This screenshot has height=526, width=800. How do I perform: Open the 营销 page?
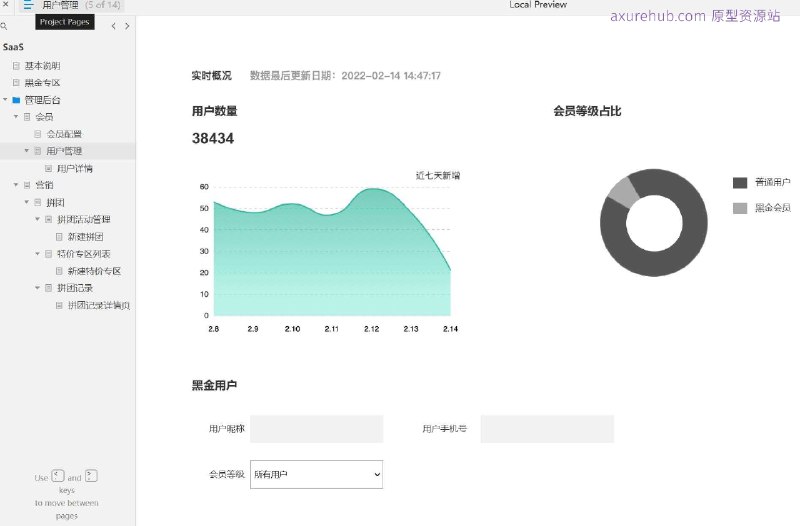point(44,185)
